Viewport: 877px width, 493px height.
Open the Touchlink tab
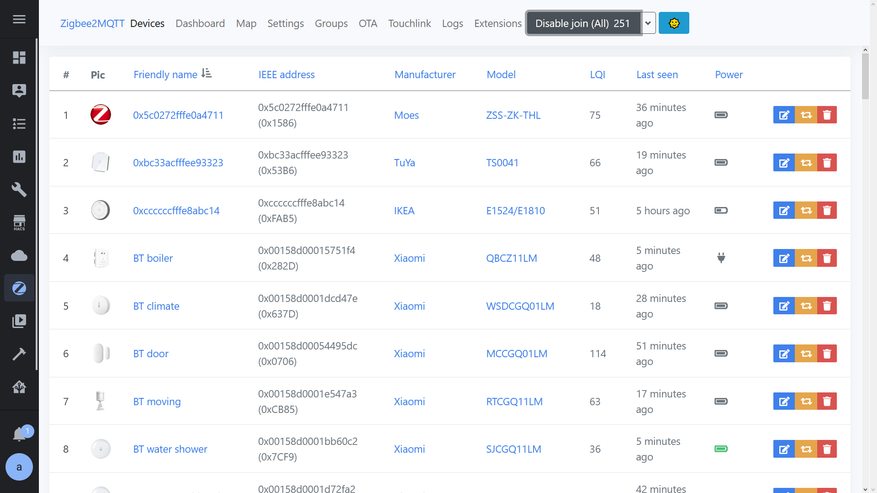[409, 24]
